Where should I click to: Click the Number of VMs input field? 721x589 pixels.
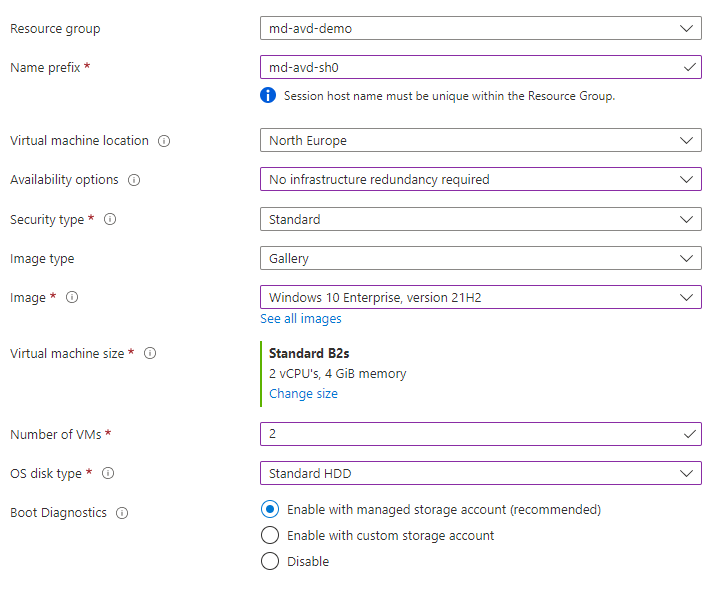[x=470, y=434]
